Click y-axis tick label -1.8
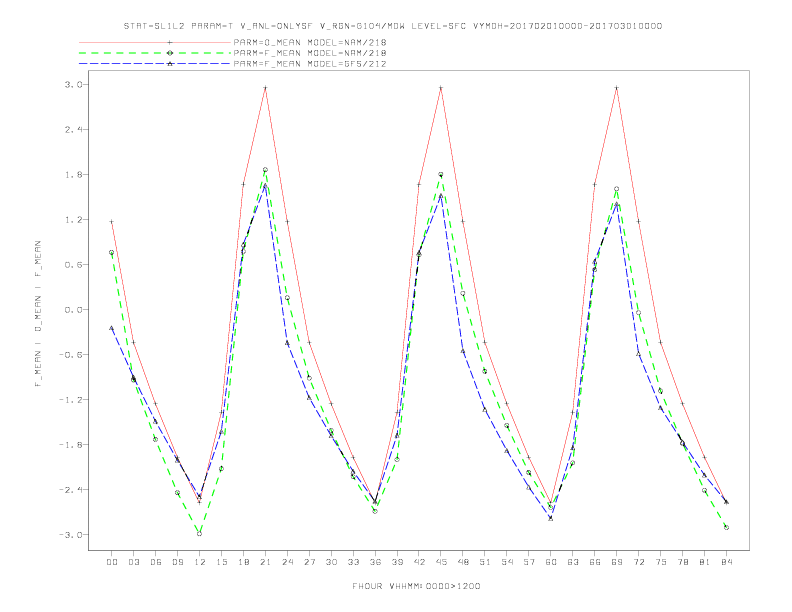This screenshot has width=792, height=612. [70, 444]
